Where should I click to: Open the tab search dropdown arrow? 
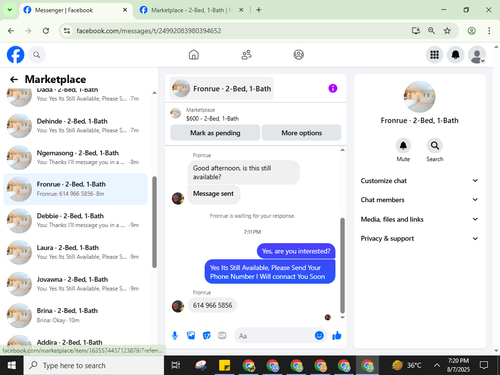click(10, 10)
